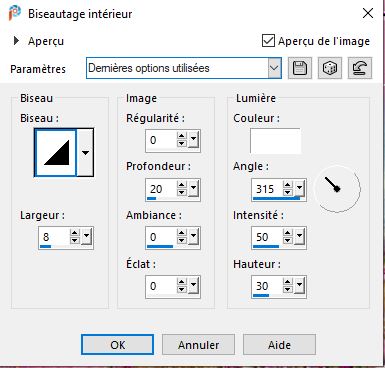Click the Annuler button
Screen dimensions: 385x368
(198, 345)
